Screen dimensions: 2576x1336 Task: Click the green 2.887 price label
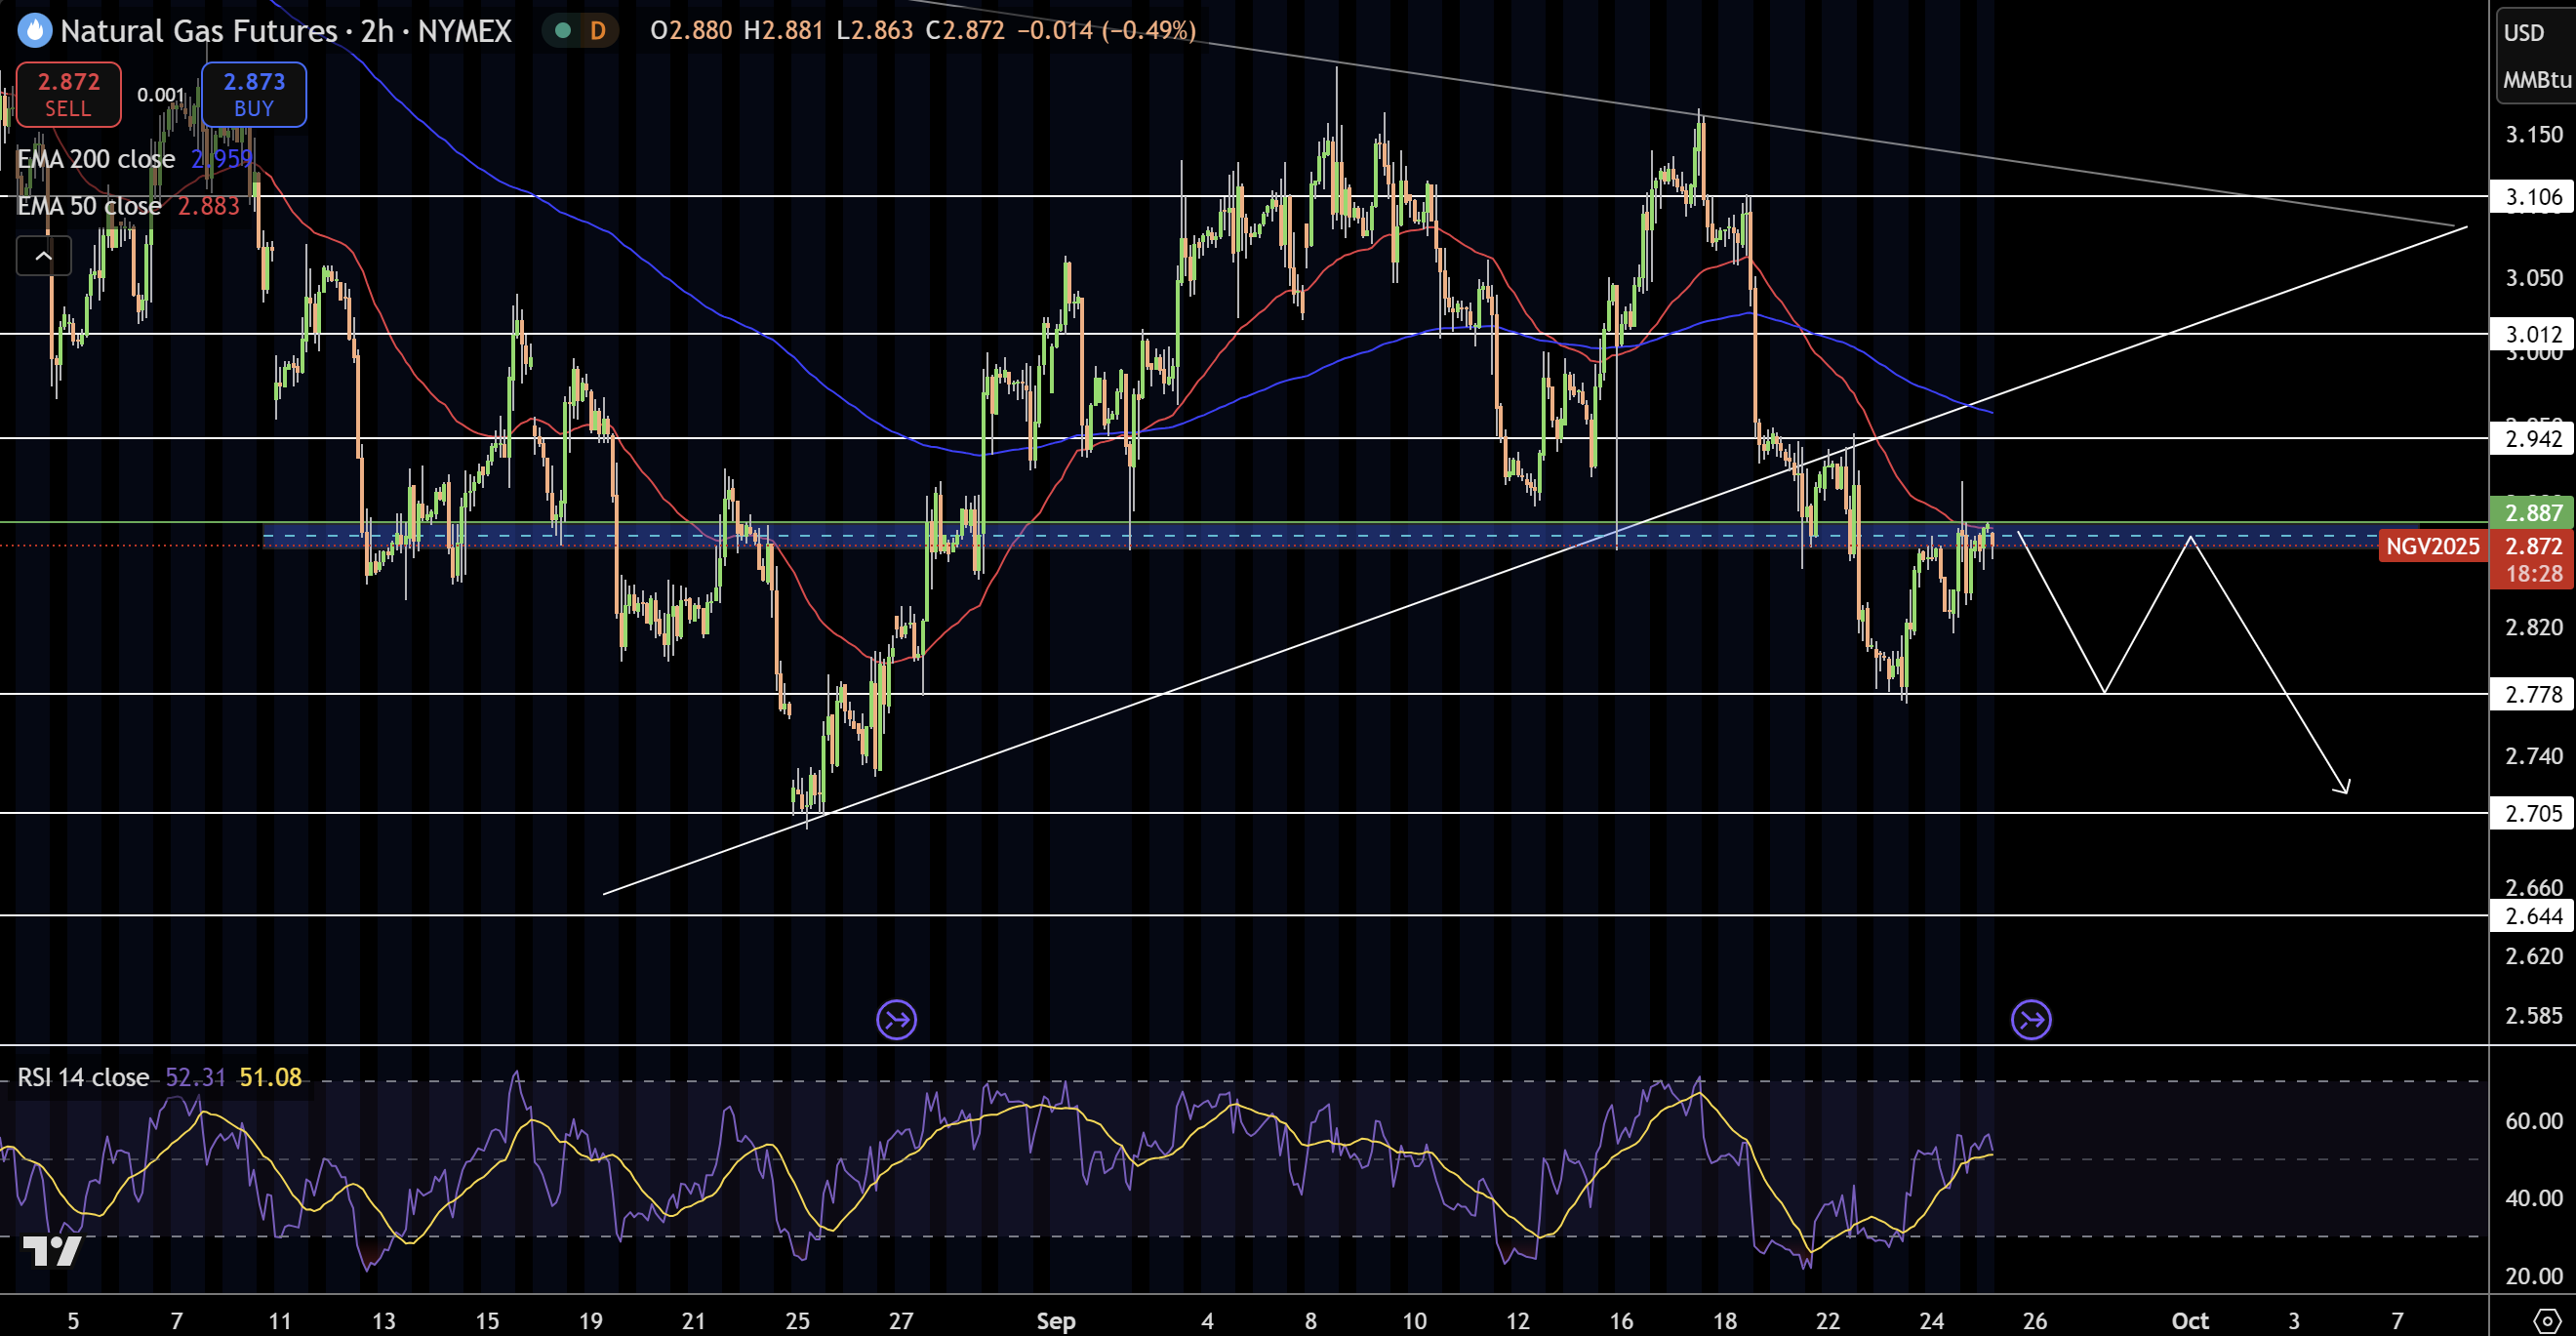pyautogui.click(x=2532, y=513)
